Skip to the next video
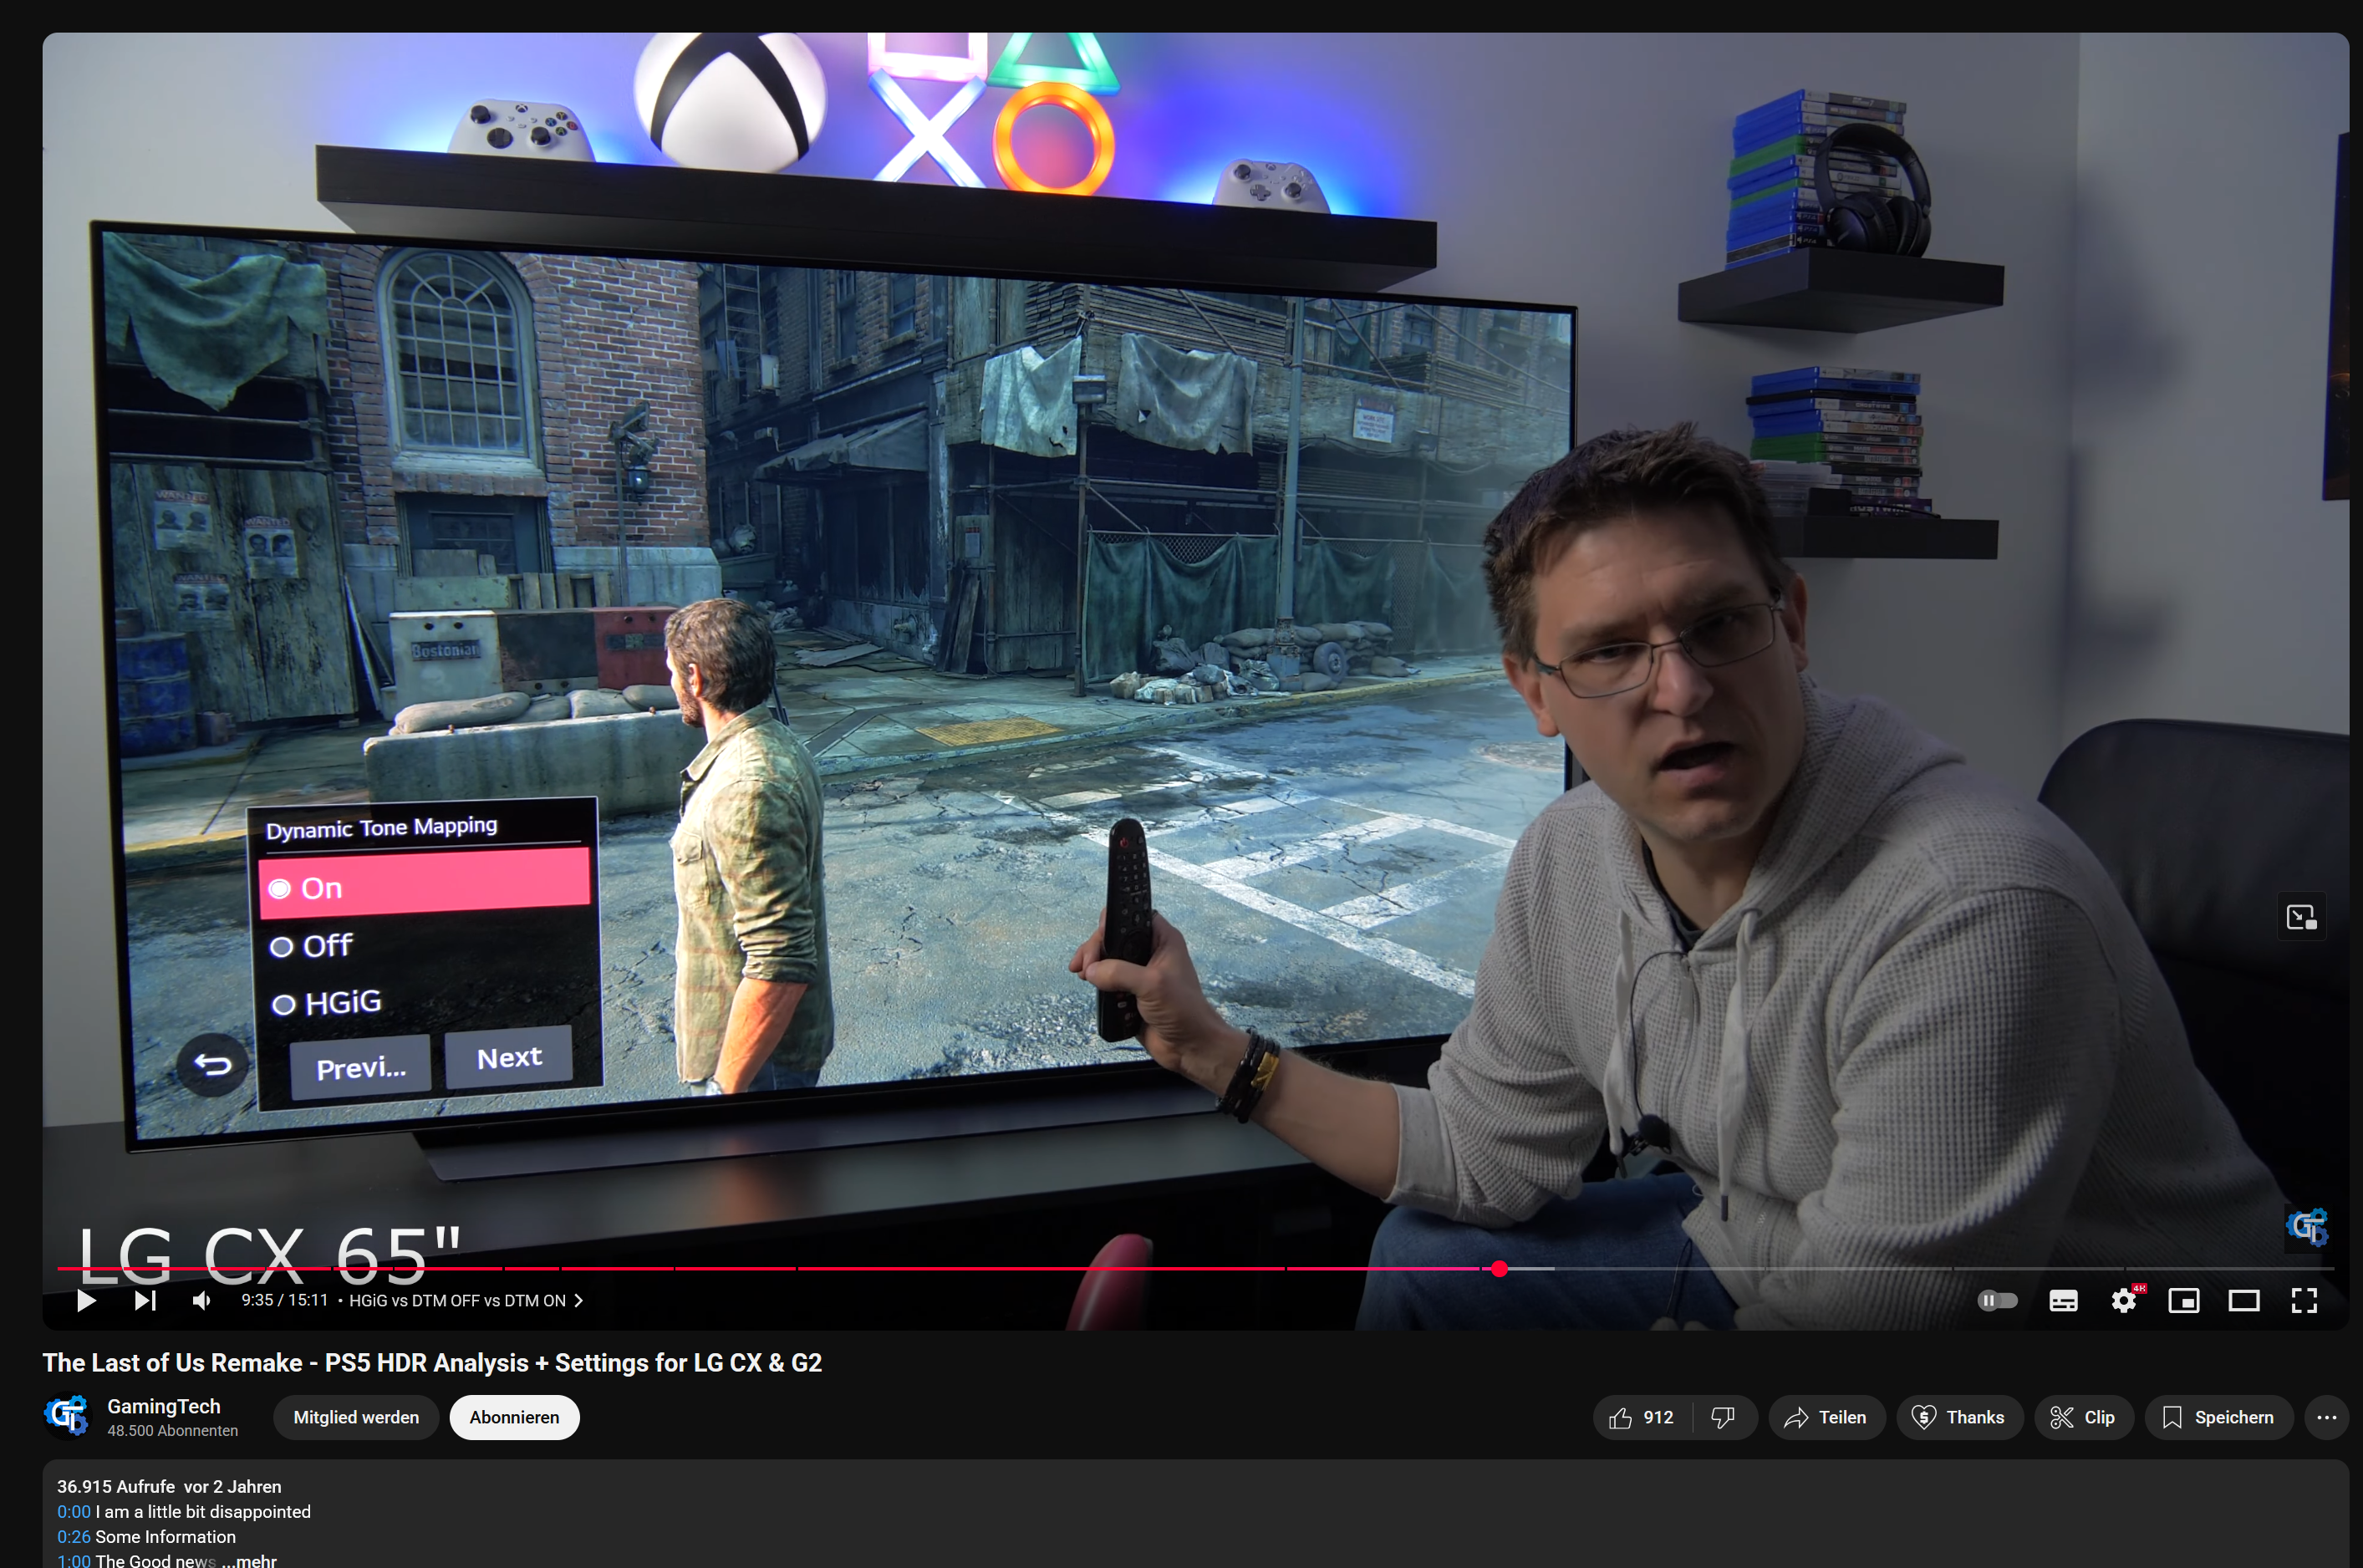This screenshot has height=1568, width=2363. click(144, 1300)
